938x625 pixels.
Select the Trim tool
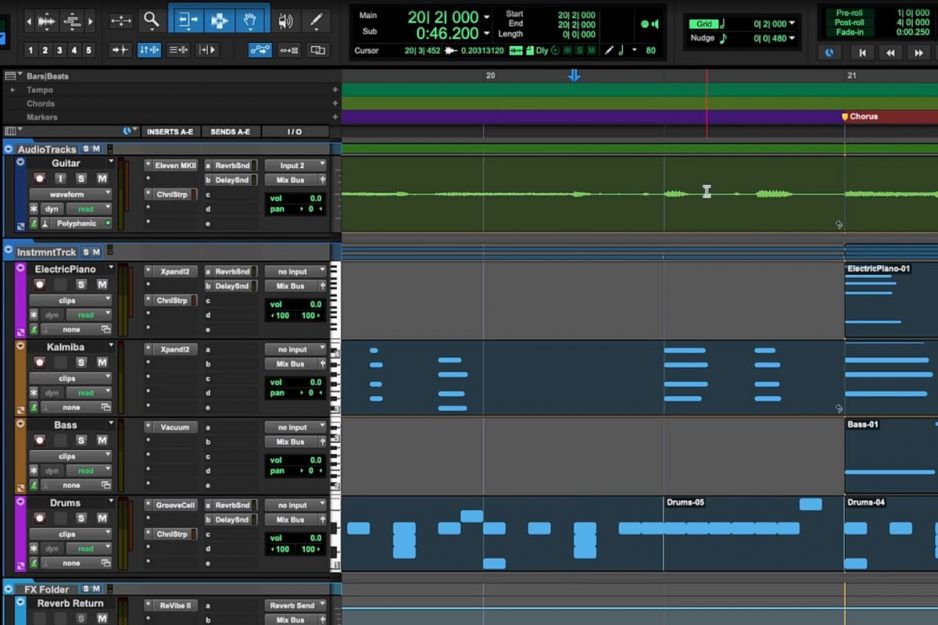[188, 19]
